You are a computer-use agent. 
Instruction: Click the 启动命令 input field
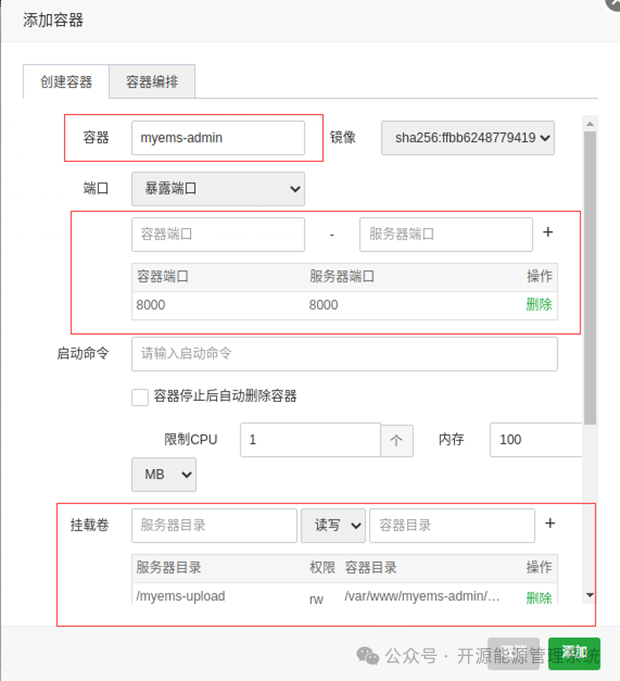click(344, 354)
